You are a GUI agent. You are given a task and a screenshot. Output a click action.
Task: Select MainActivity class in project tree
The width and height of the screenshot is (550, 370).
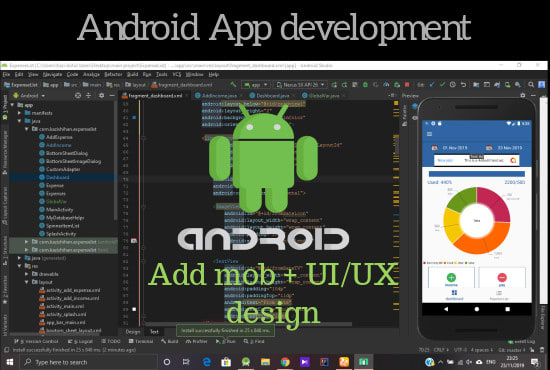56,210
